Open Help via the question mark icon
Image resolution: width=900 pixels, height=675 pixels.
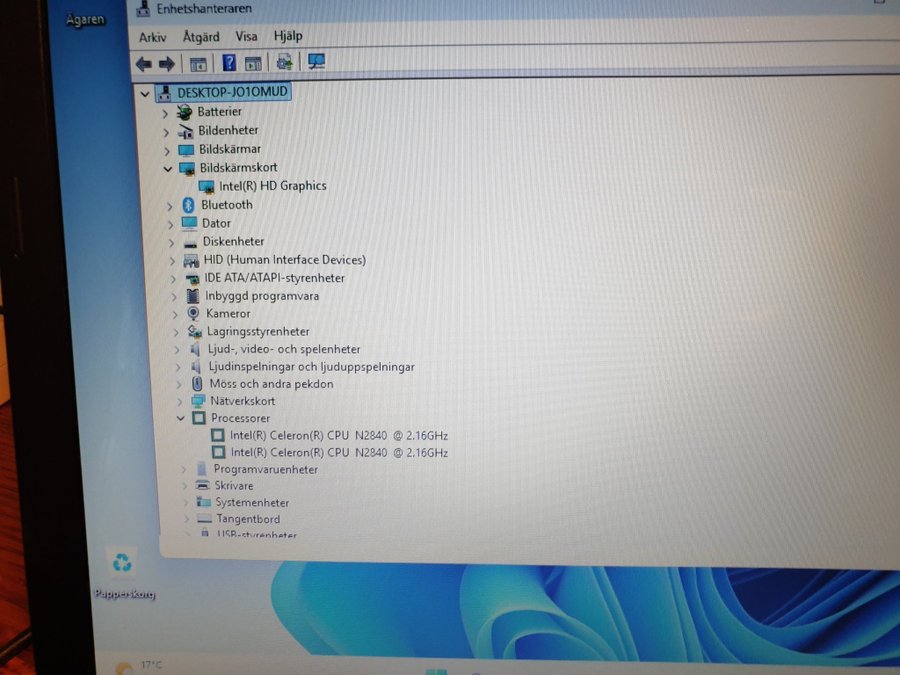(x=229, y=63)
